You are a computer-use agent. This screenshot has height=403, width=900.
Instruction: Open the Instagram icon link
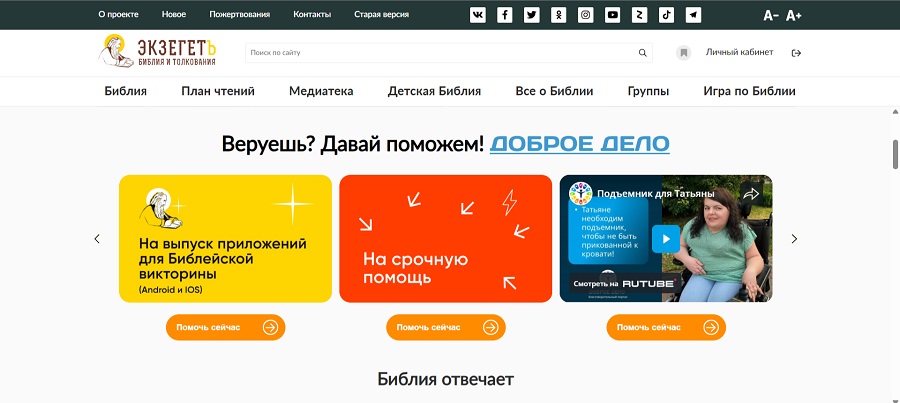point(586,15)
